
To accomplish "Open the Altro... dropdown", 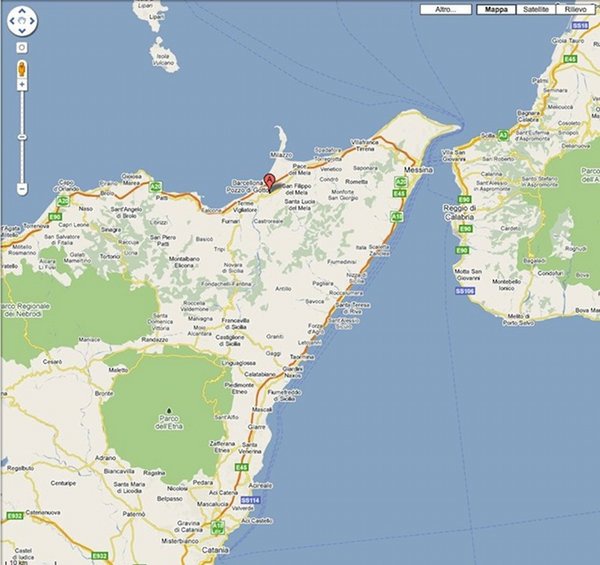I will (446, 10).
